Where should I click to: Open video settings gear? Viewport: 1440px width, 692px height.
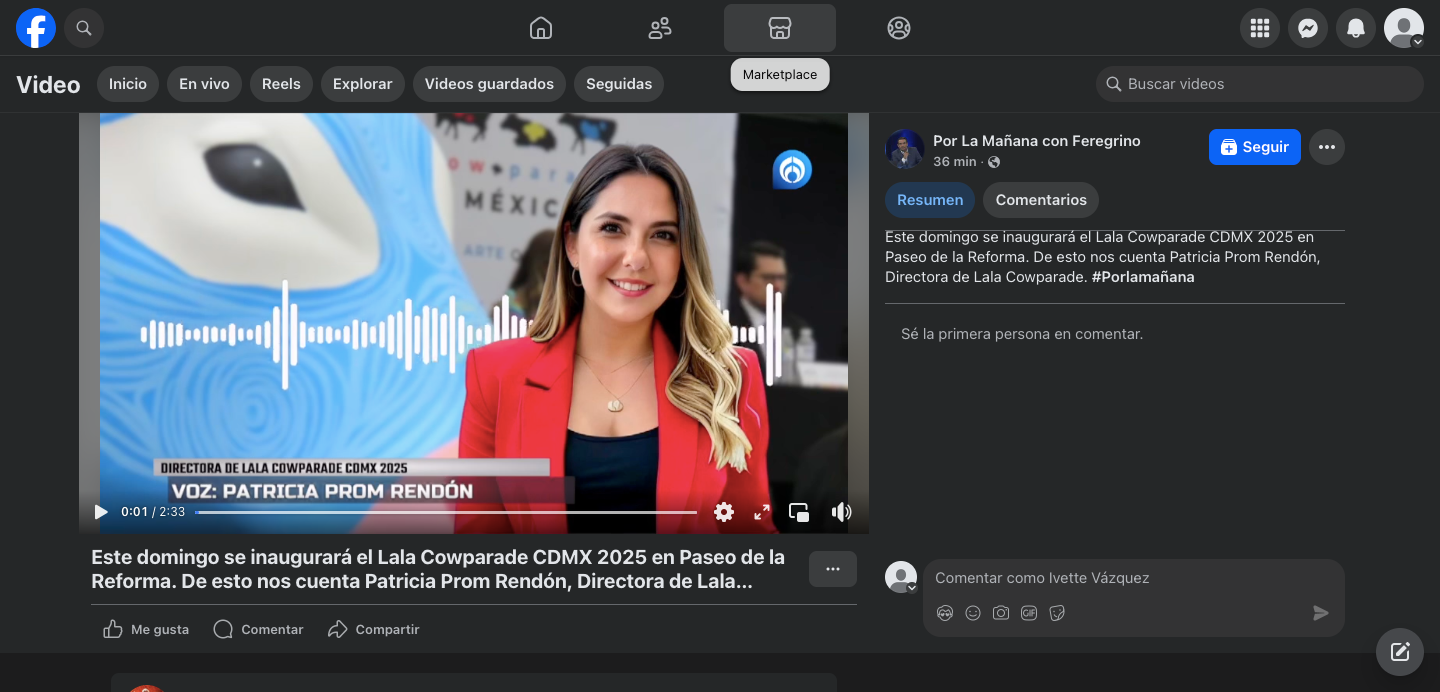[724, 512]
